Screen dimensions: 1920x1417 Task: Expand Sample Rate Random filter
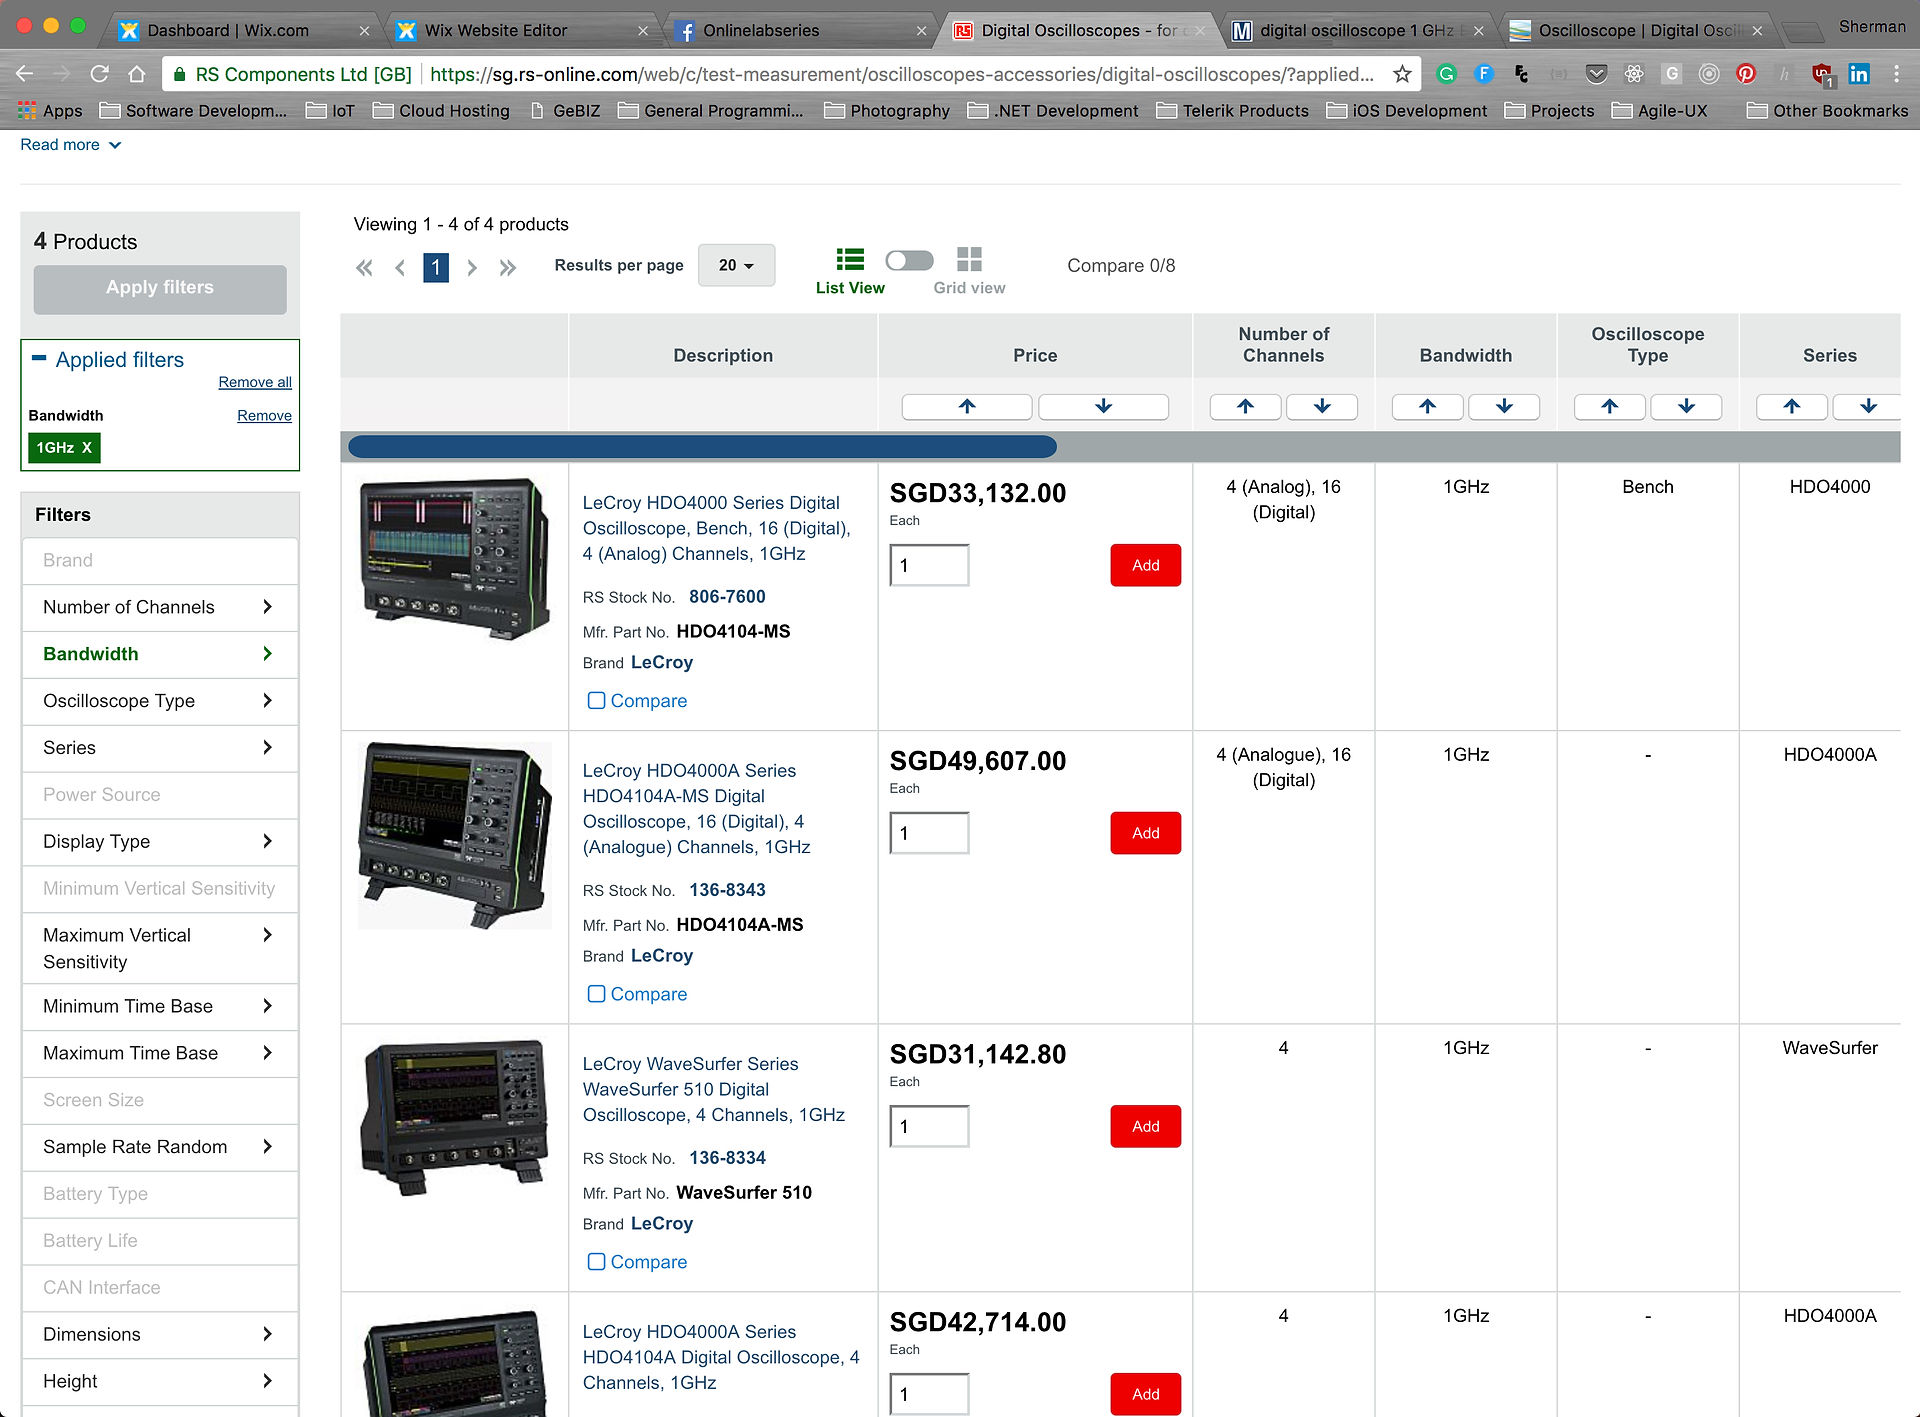(x=160, y=1147)
